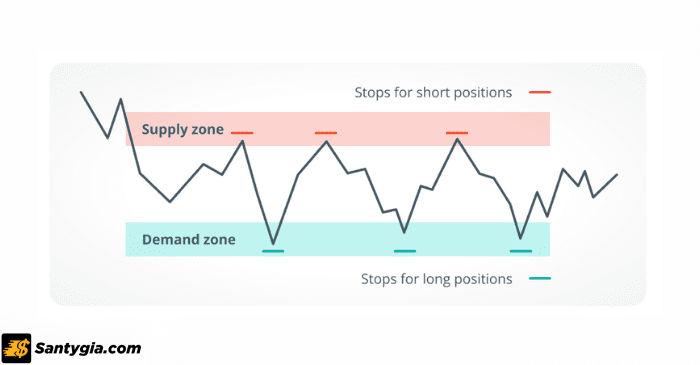
Task: Click the first teal stop marker in Demand zone
Action: point(273,251)
